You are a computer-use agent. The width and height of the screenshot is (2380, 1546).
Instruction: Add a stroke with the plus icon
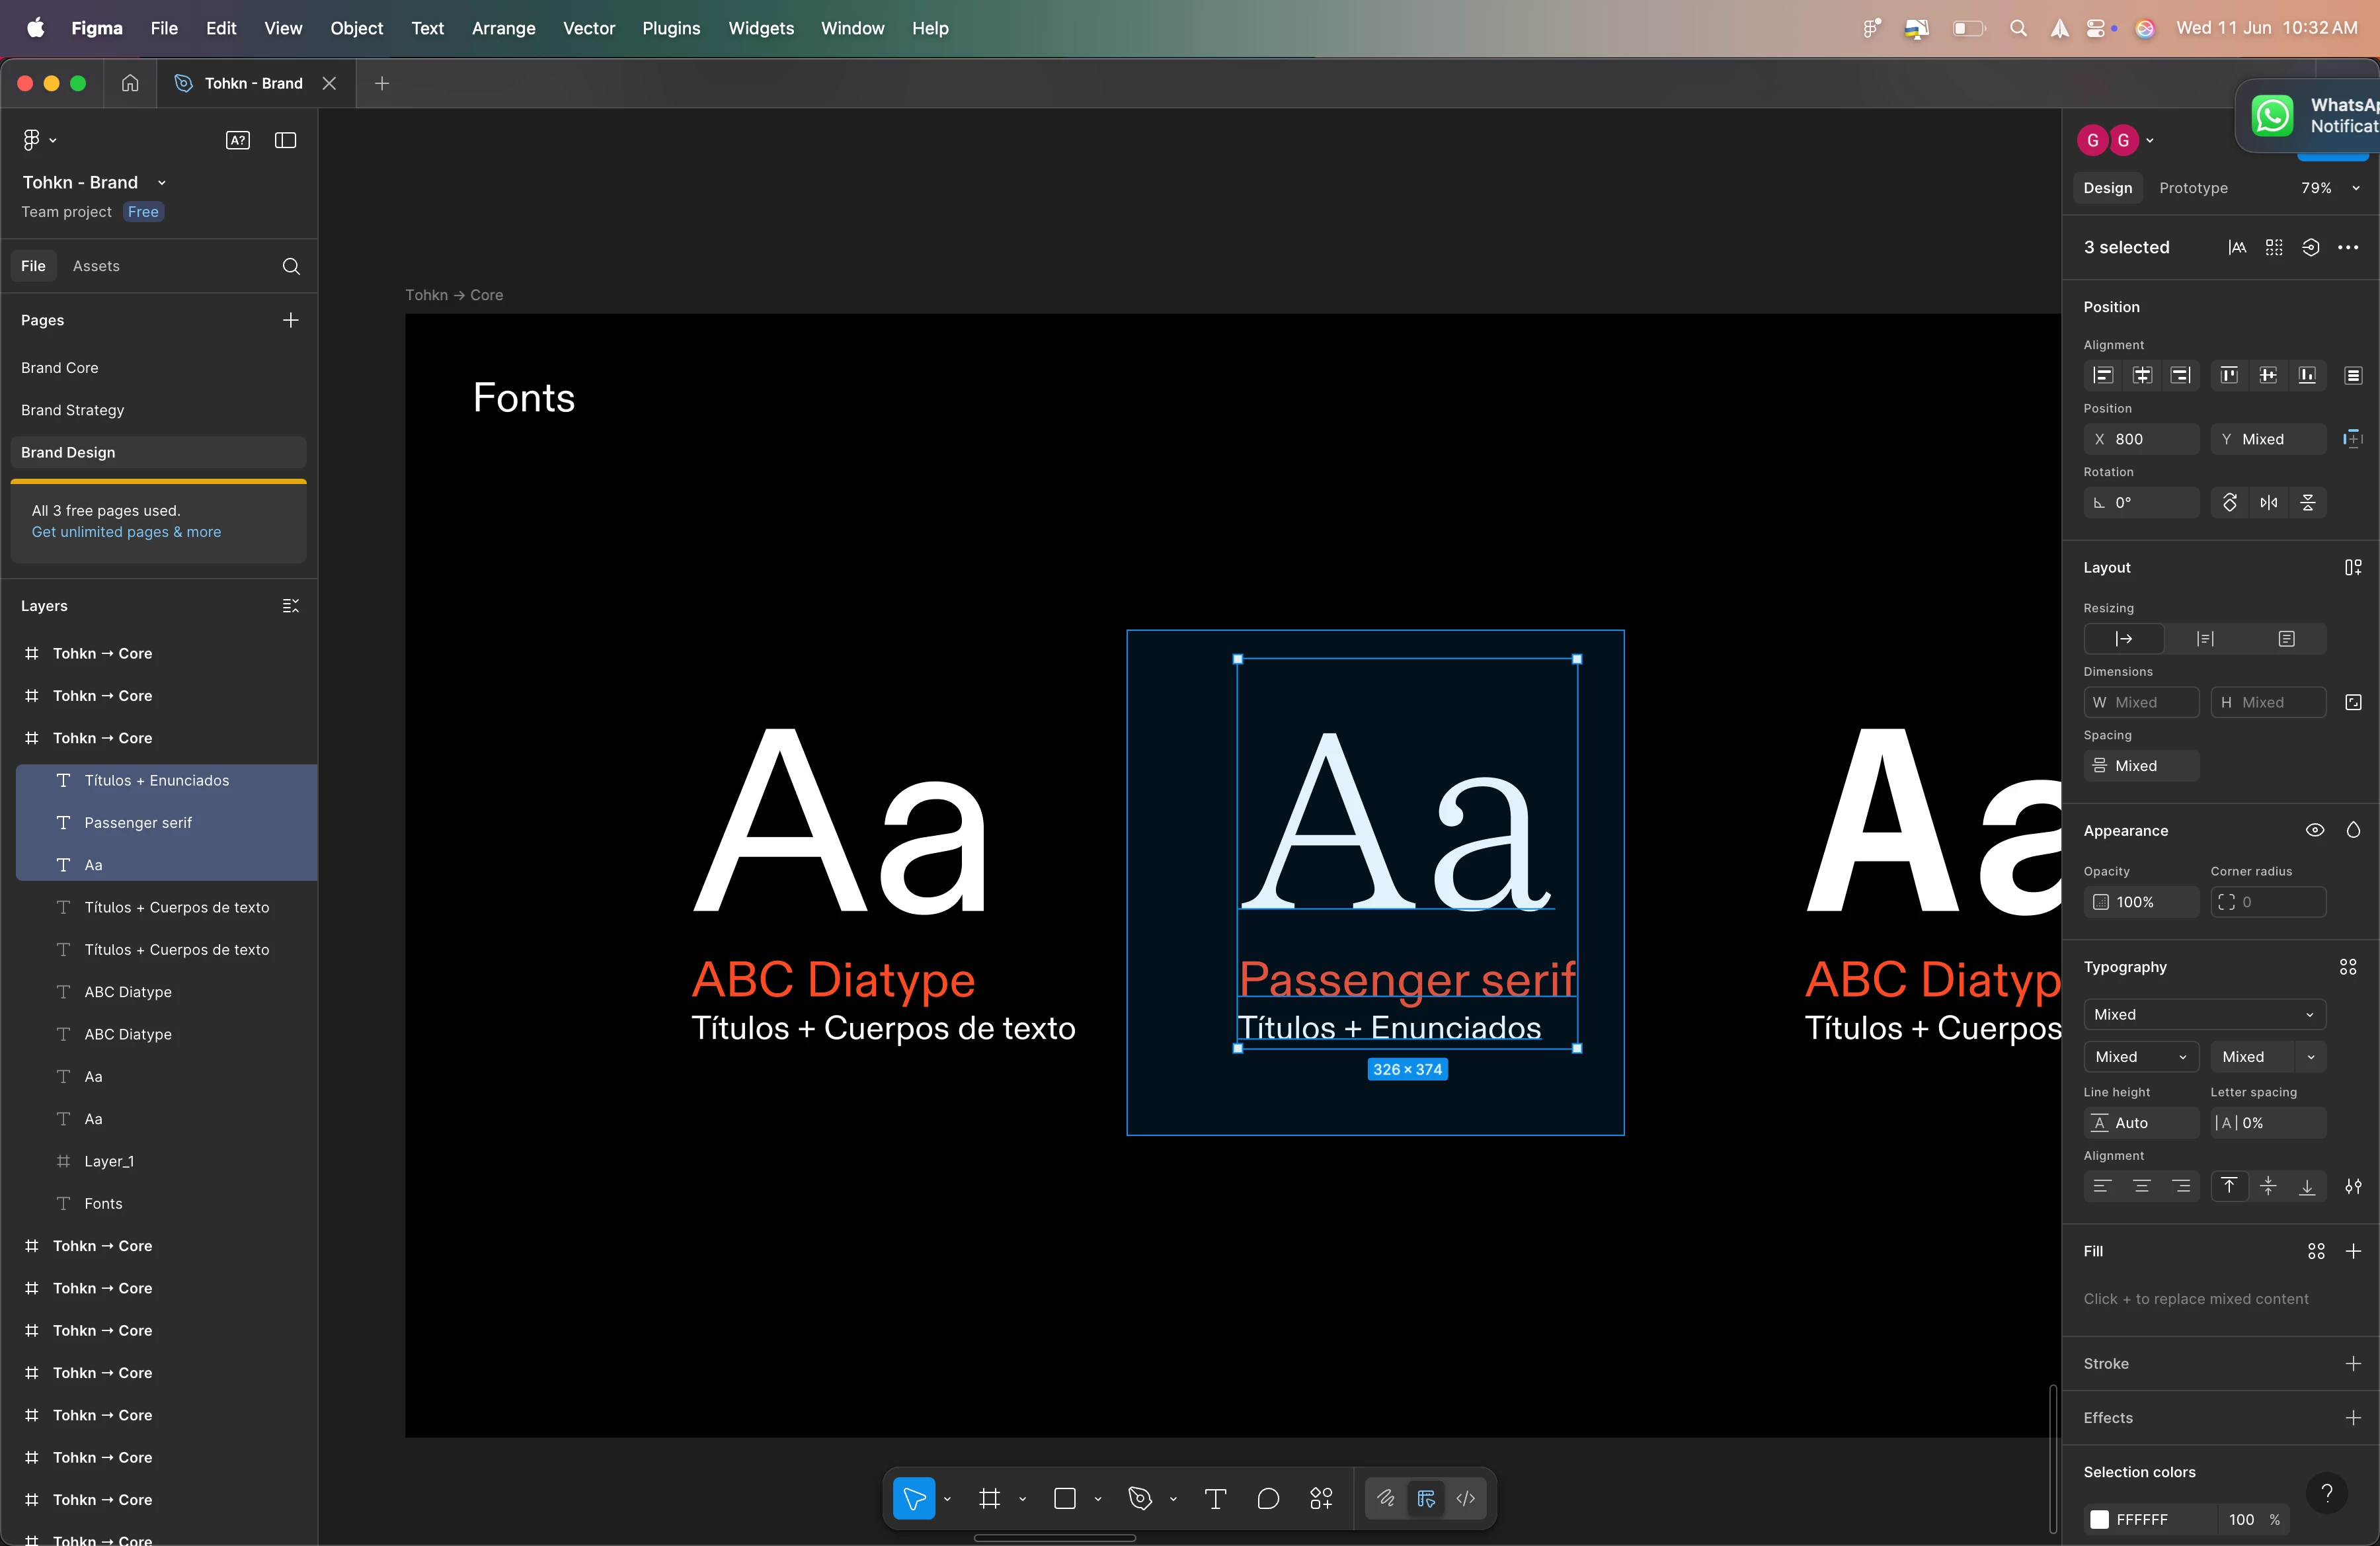point(2353,1364)
